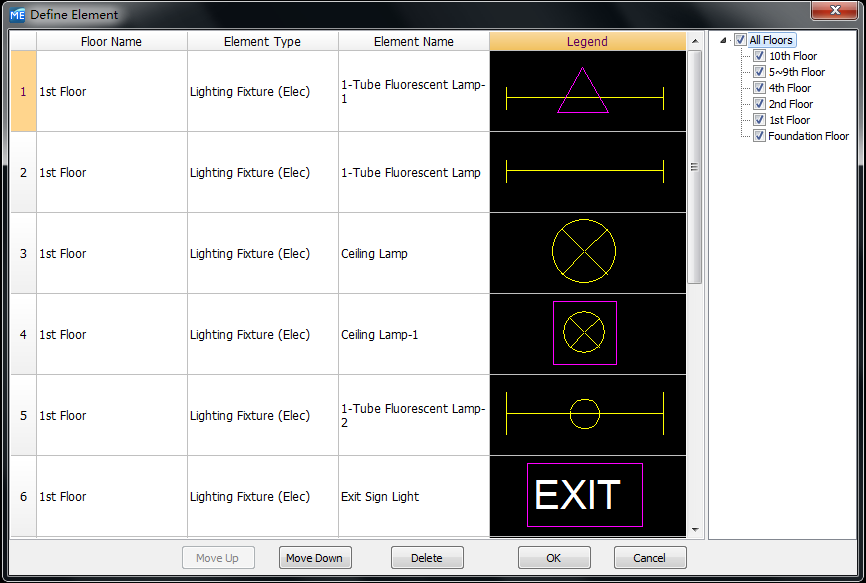Select row number 3 header

[23, 253]
